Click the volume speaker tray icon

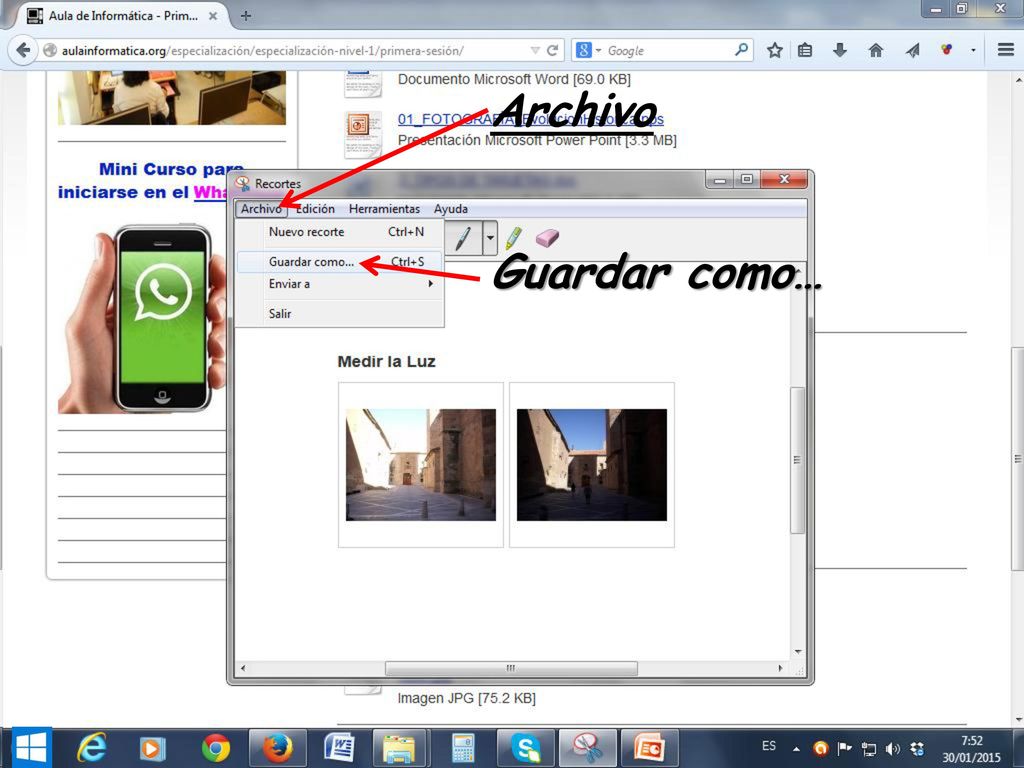coord(893,748)
